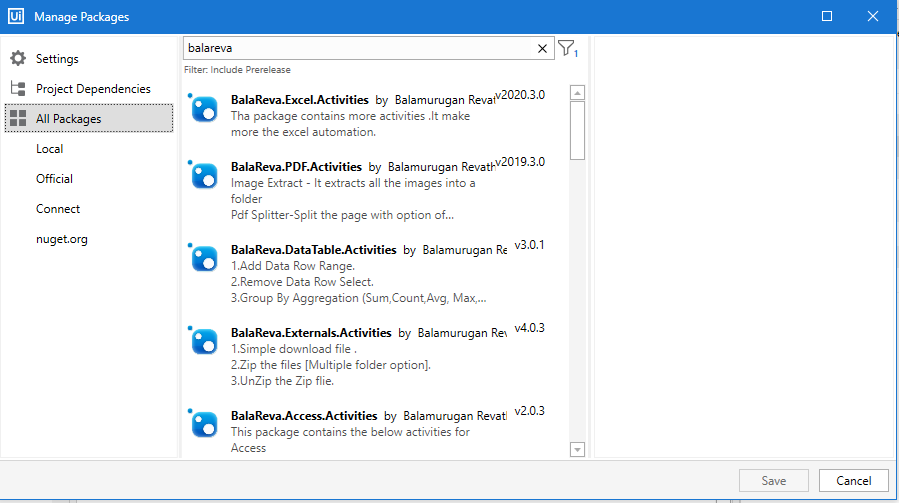Click '2.Remove Data Row Select.' description line
Viewport: 899px width, 503px height.
coord(302,282)
